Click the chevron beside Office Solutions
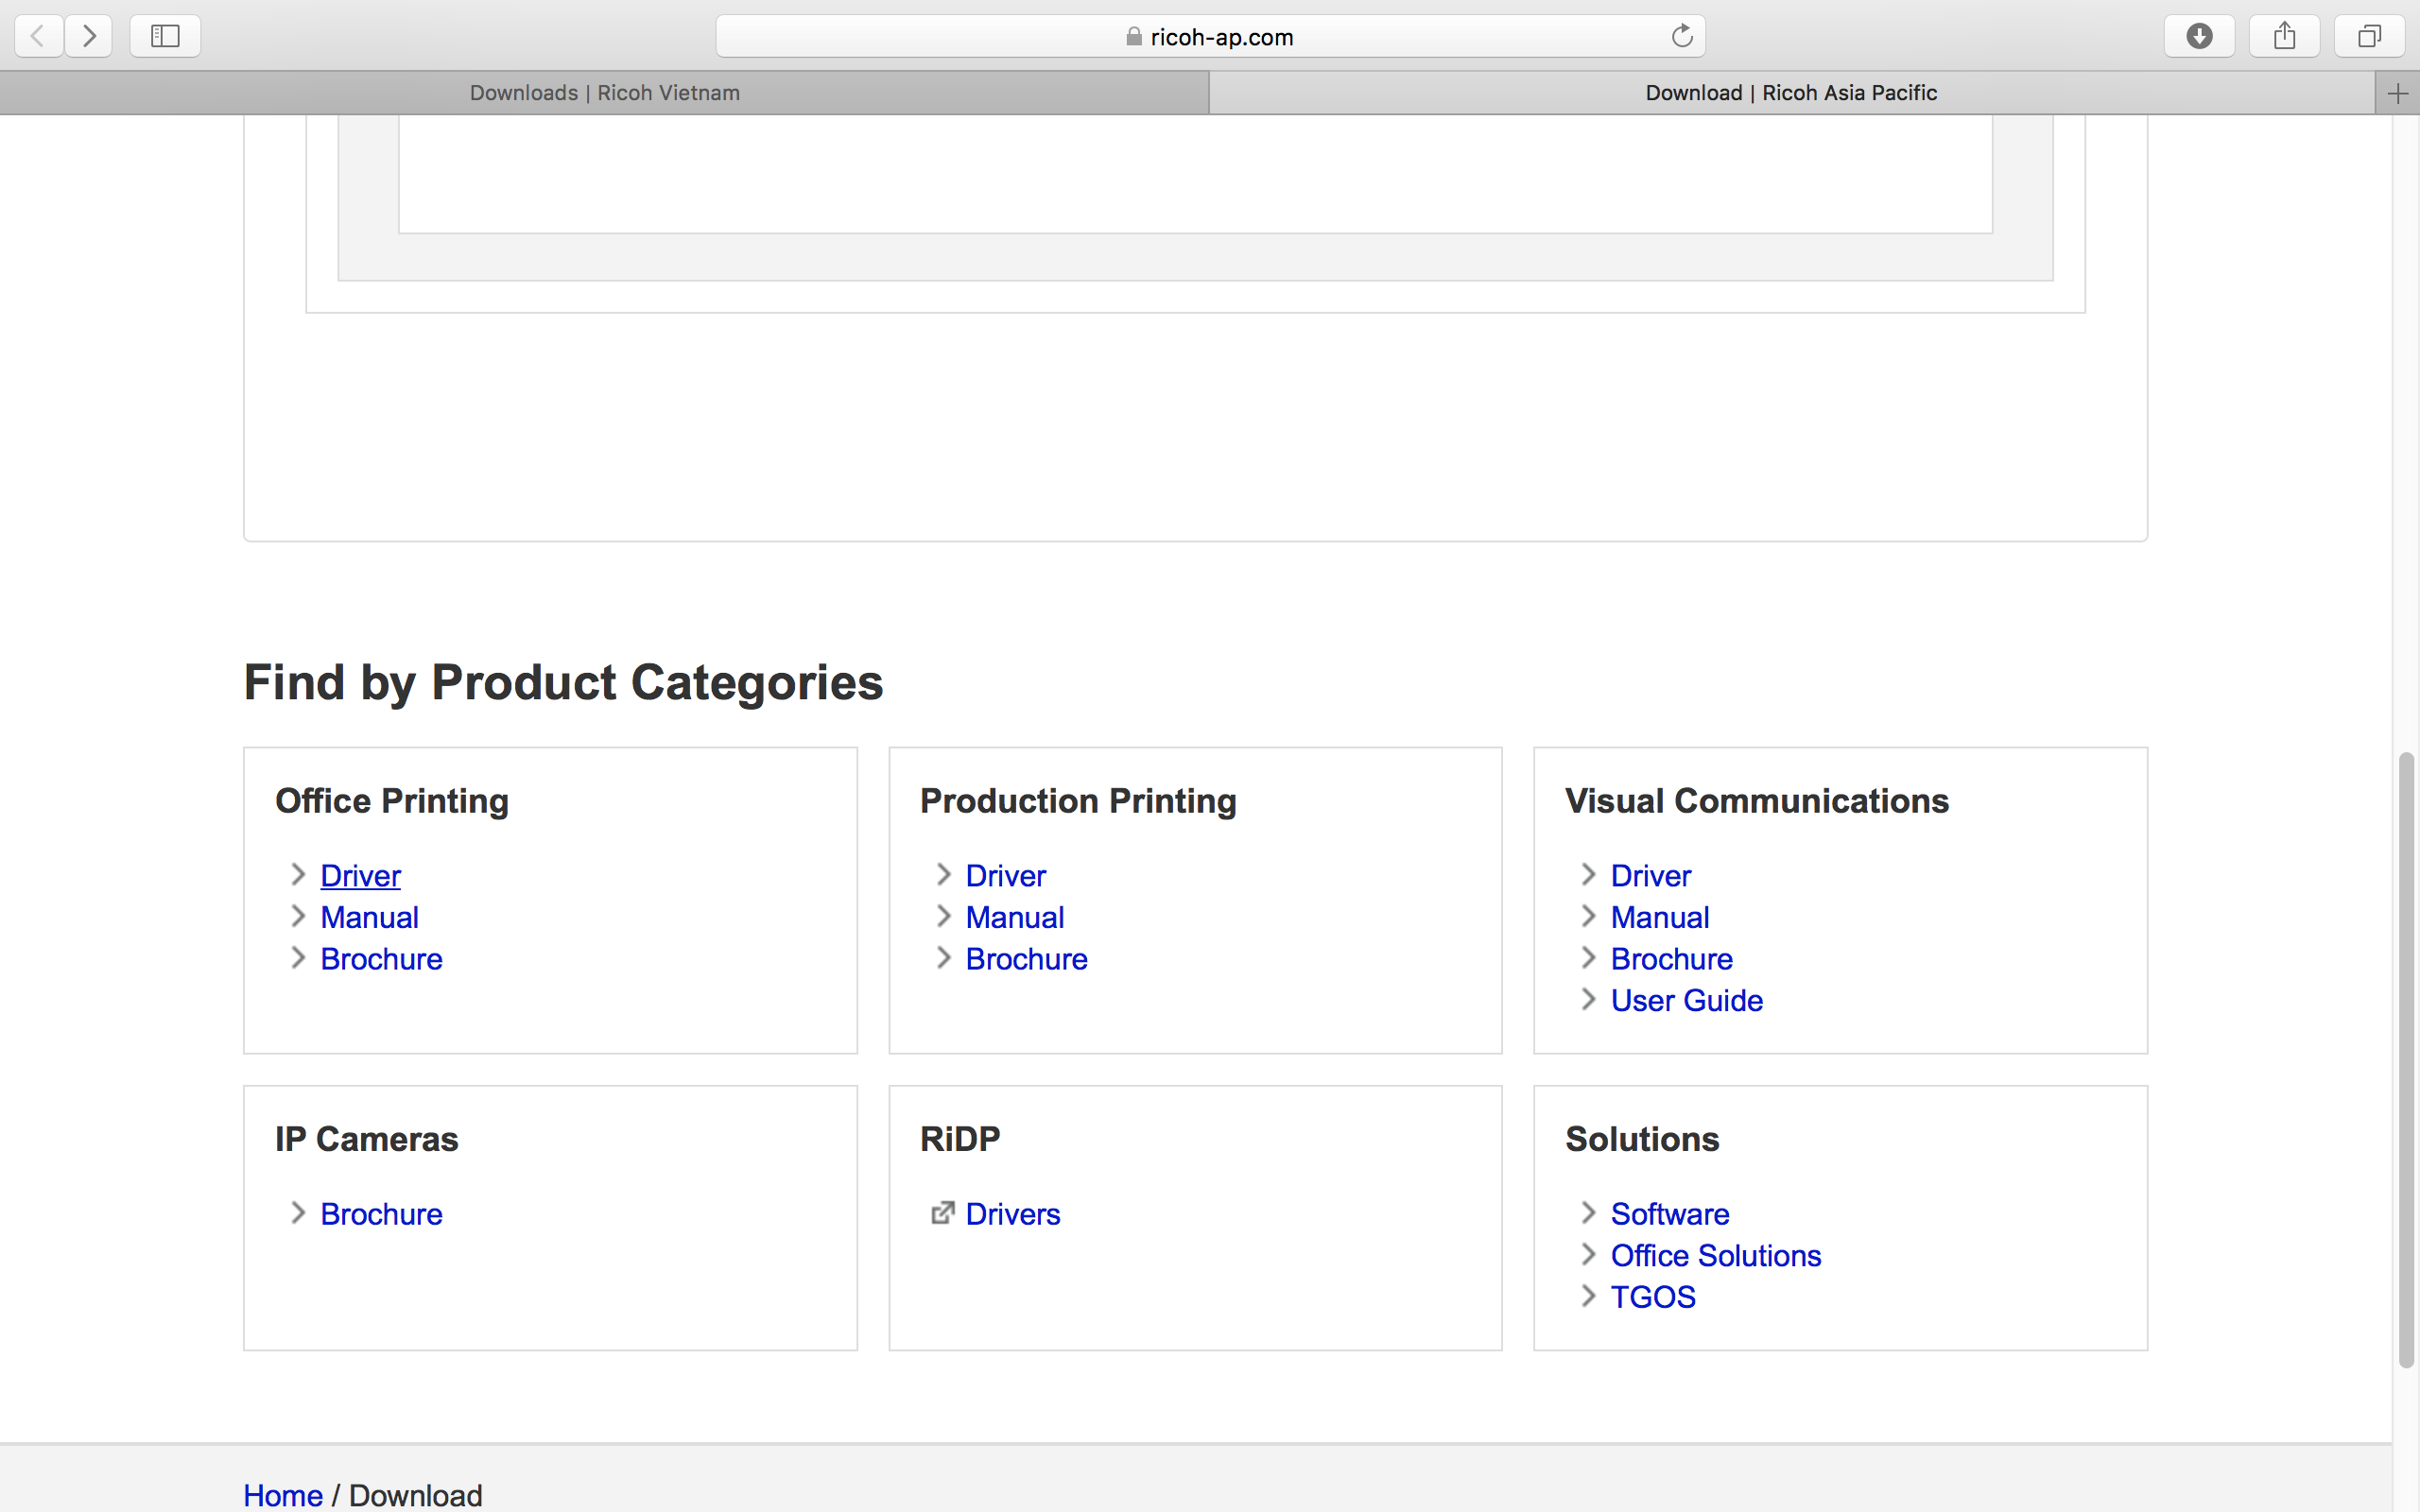Viewport: 2420px width, 1512px height. [x=1587, y=1255]
